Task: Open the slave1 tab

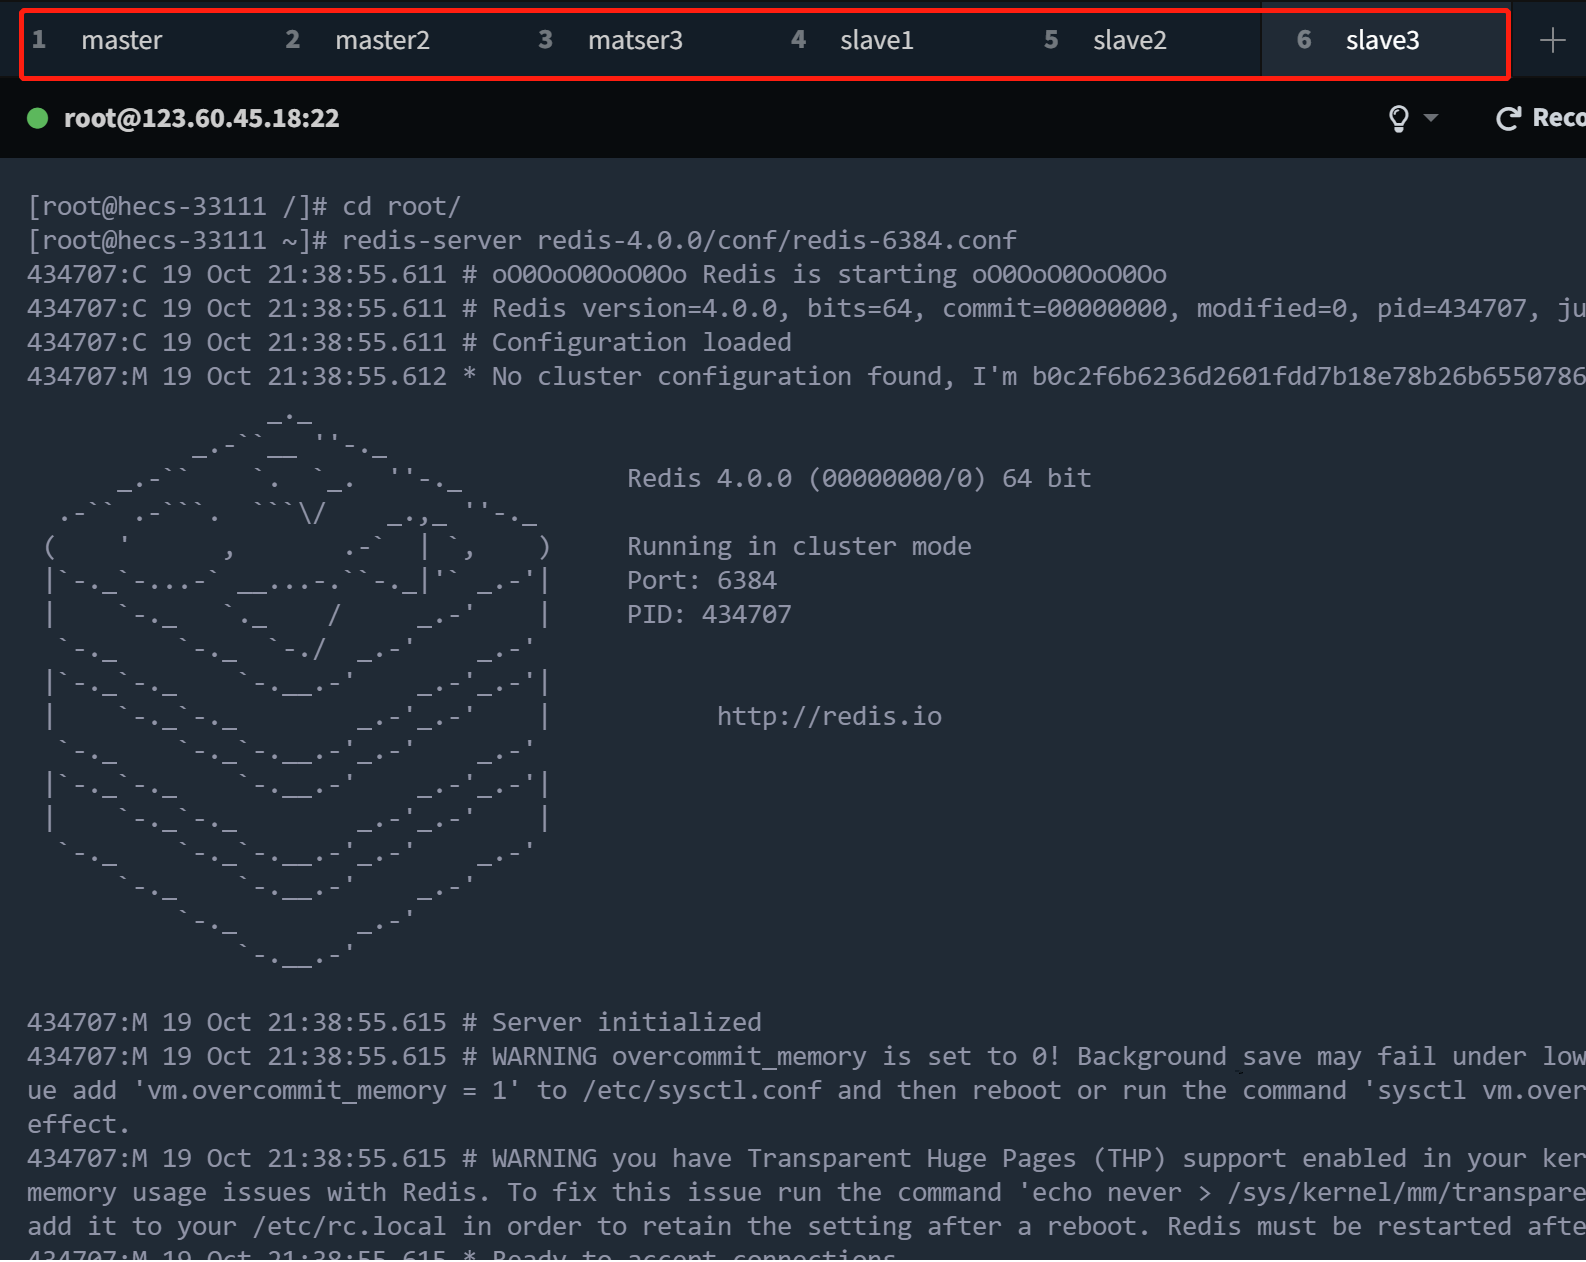Action: tap(876, 41)
